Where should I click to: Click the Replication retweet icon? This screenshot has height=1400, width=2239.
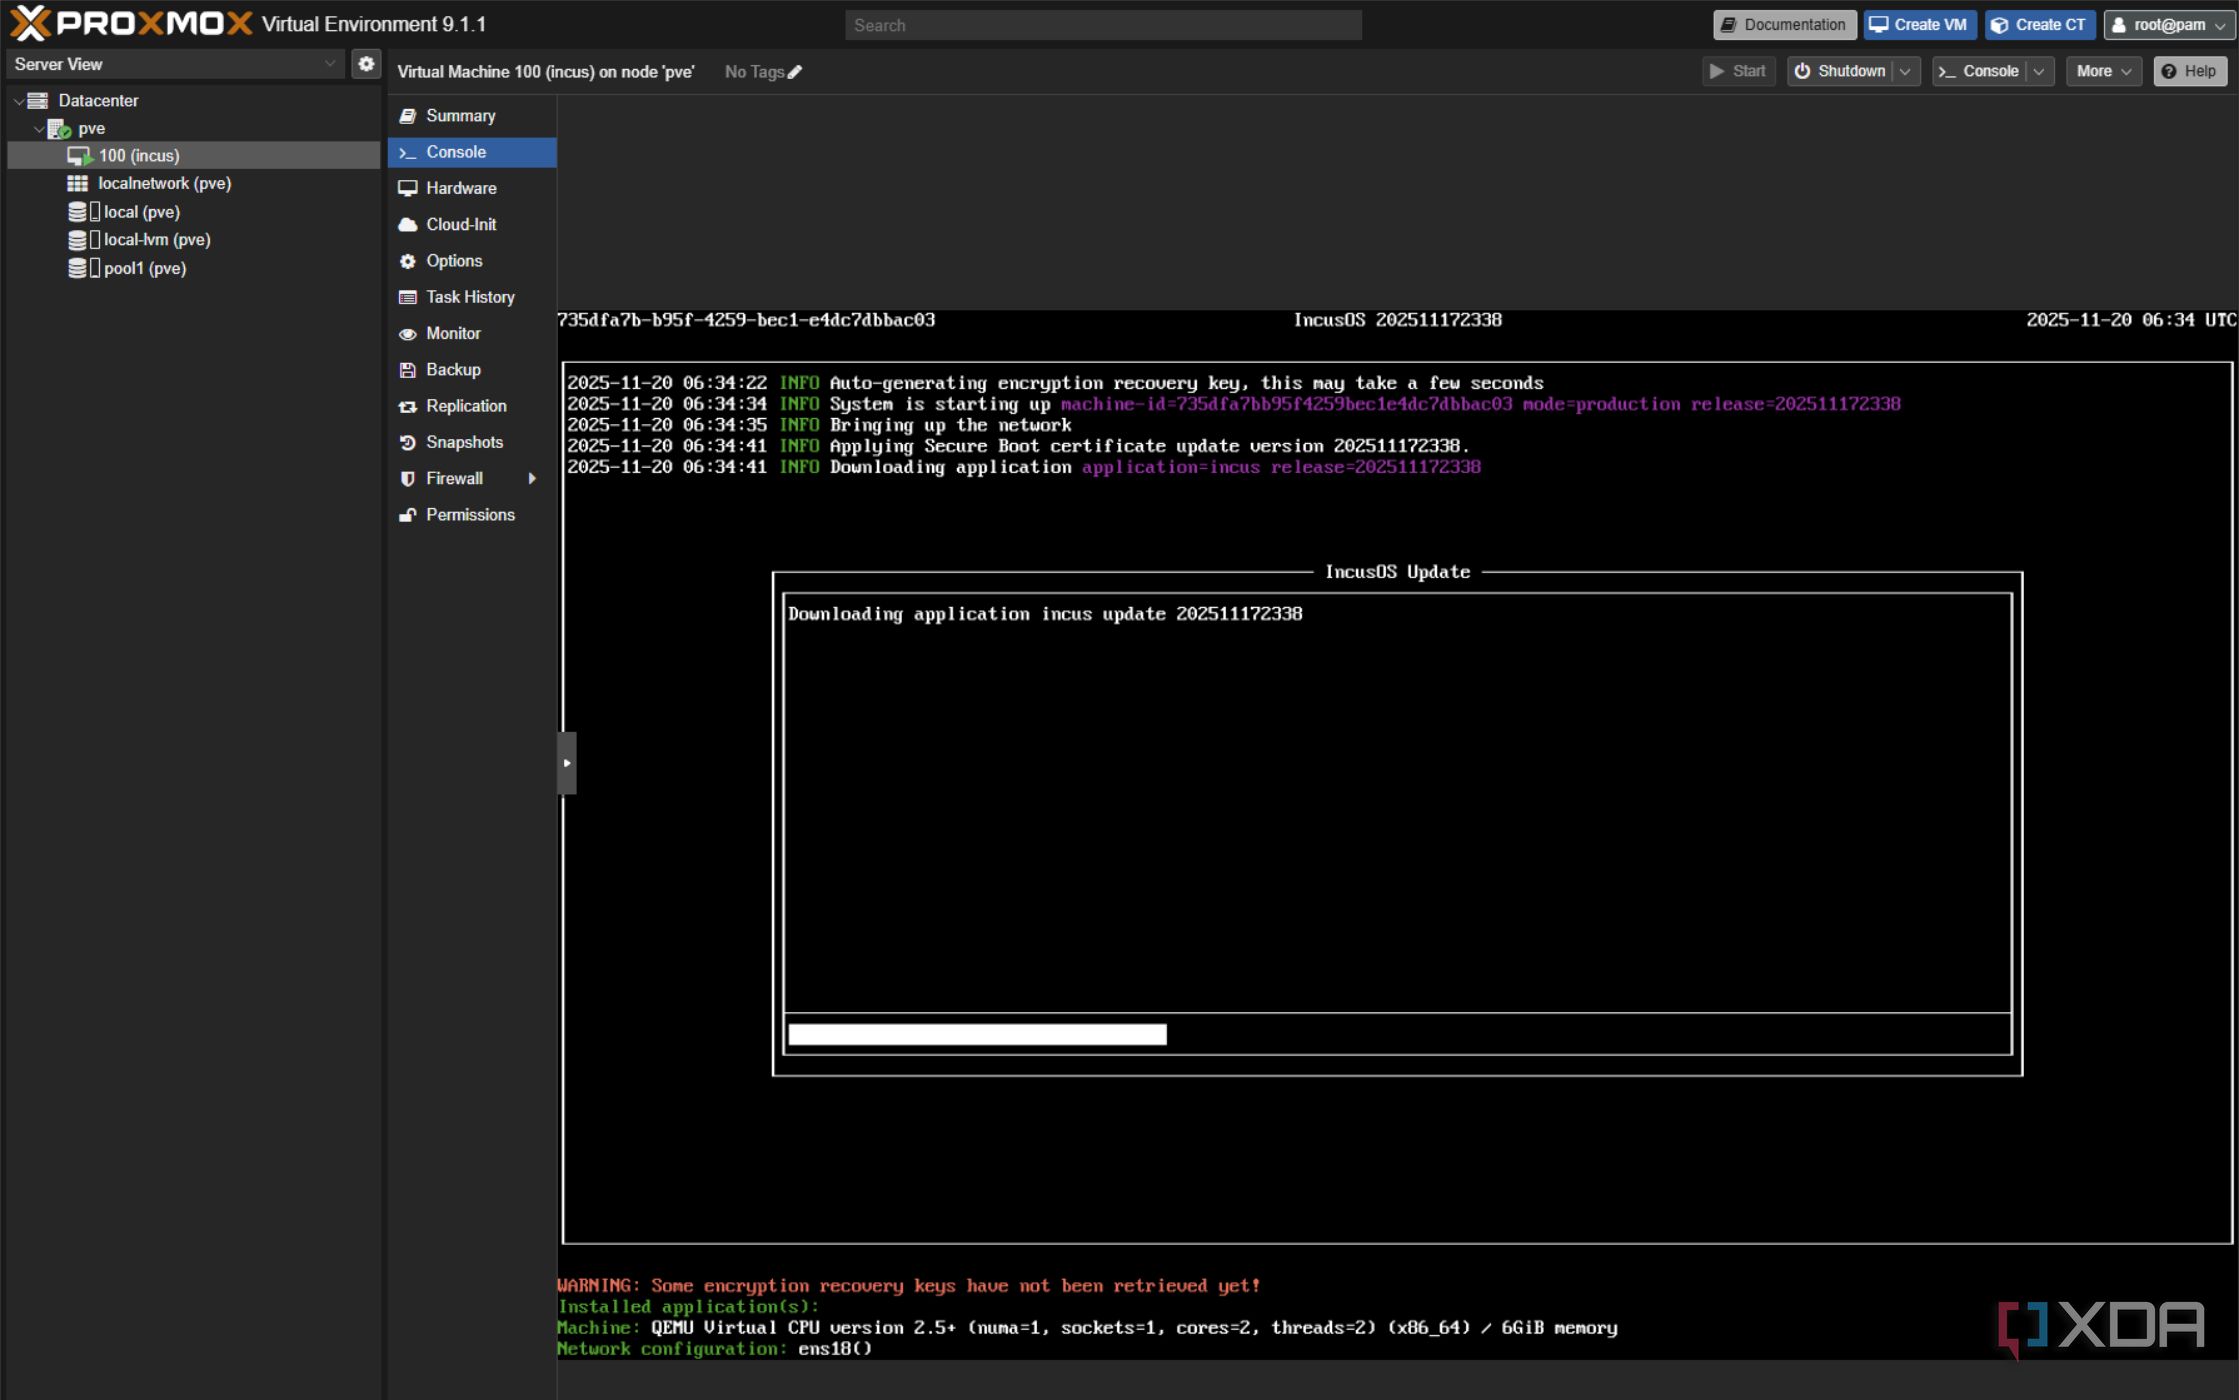click(407, 406)
